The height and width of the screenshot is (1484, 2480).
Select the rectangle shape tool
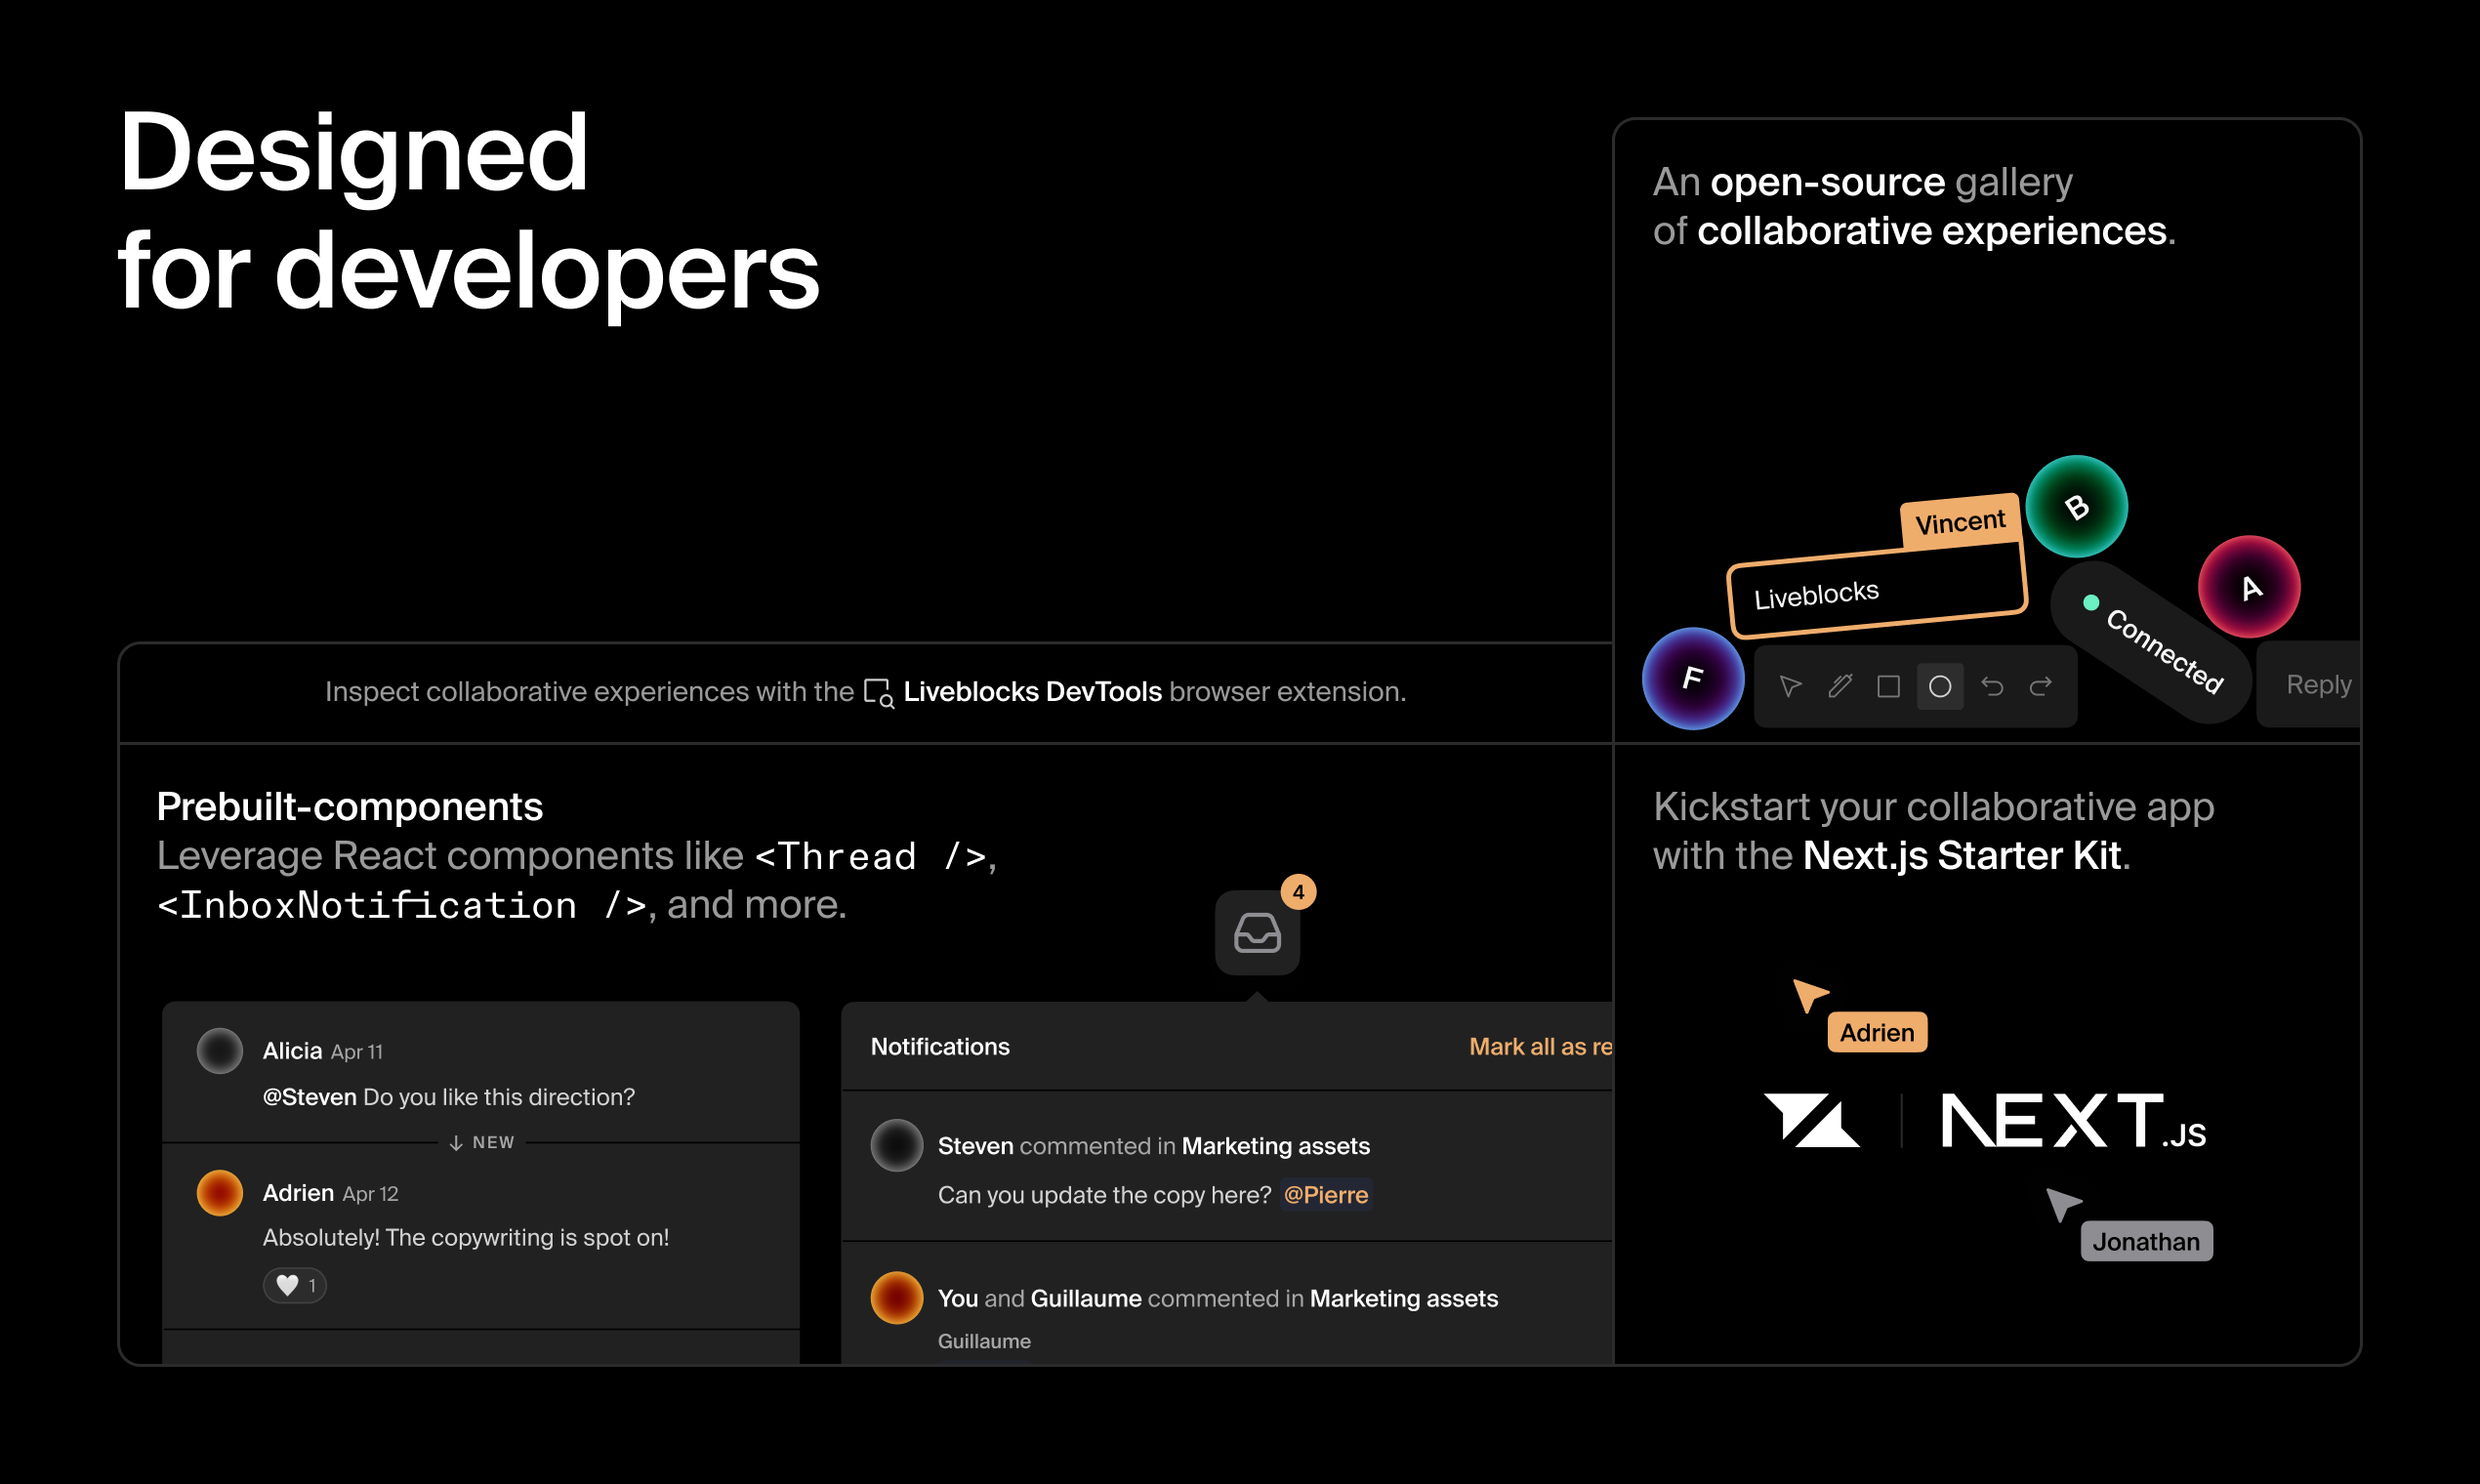(1889, 686)
